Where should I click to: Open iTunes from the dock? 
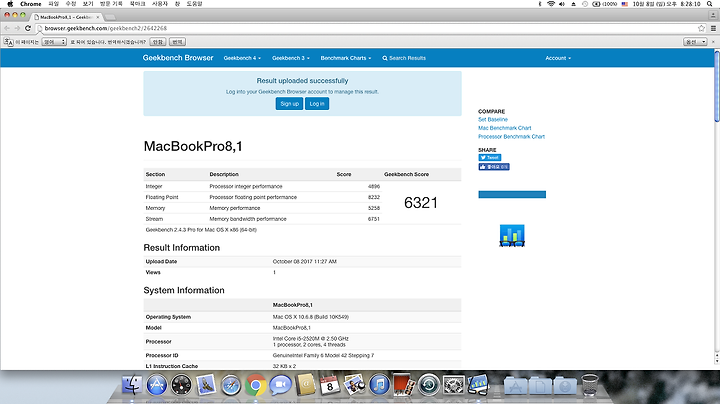coord(379,385)
